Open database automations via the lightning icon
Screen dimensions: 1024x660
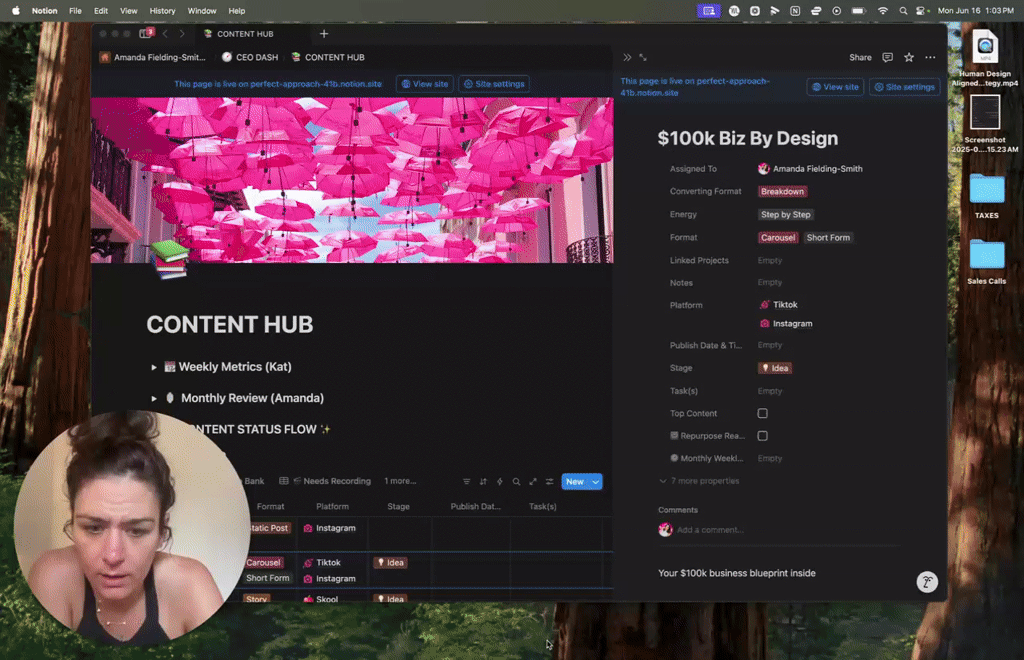click(499, 482)
